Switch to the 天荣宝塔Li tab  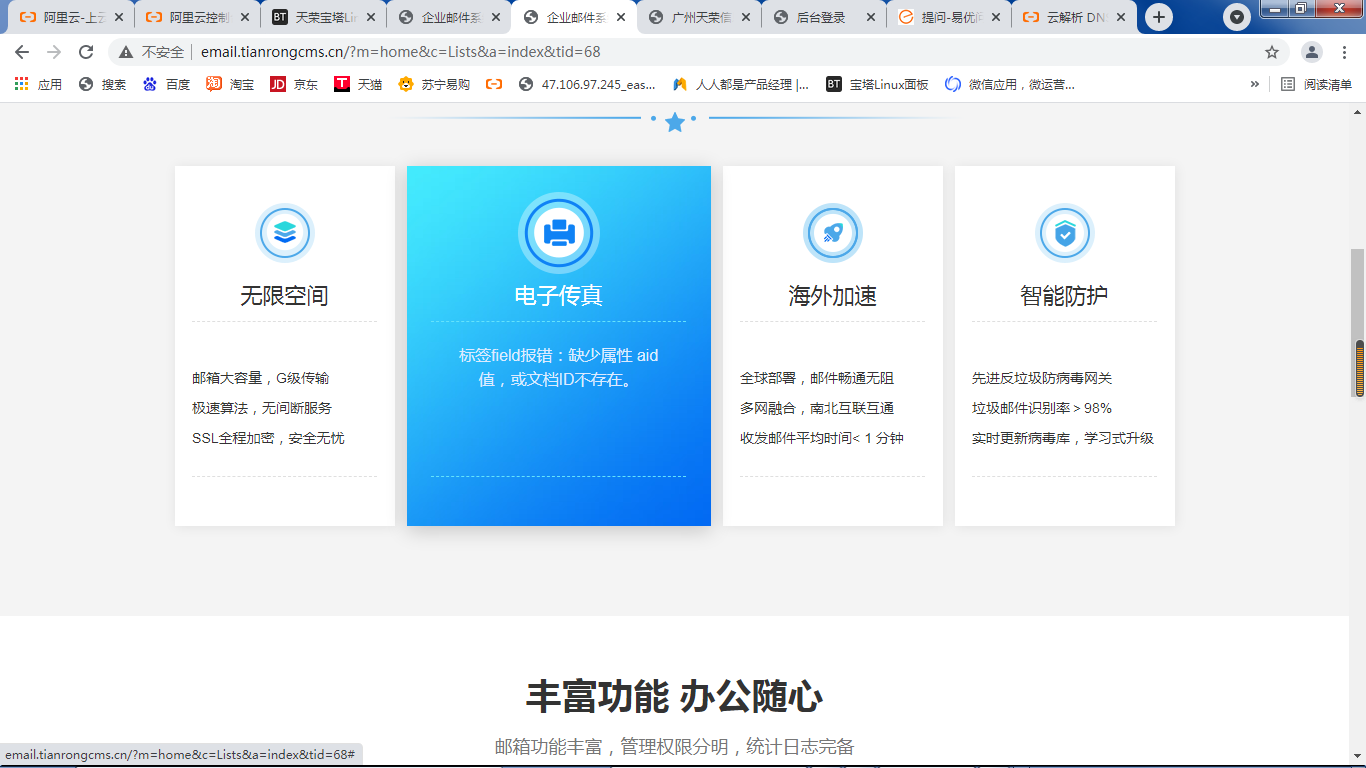tap(322, 17)
